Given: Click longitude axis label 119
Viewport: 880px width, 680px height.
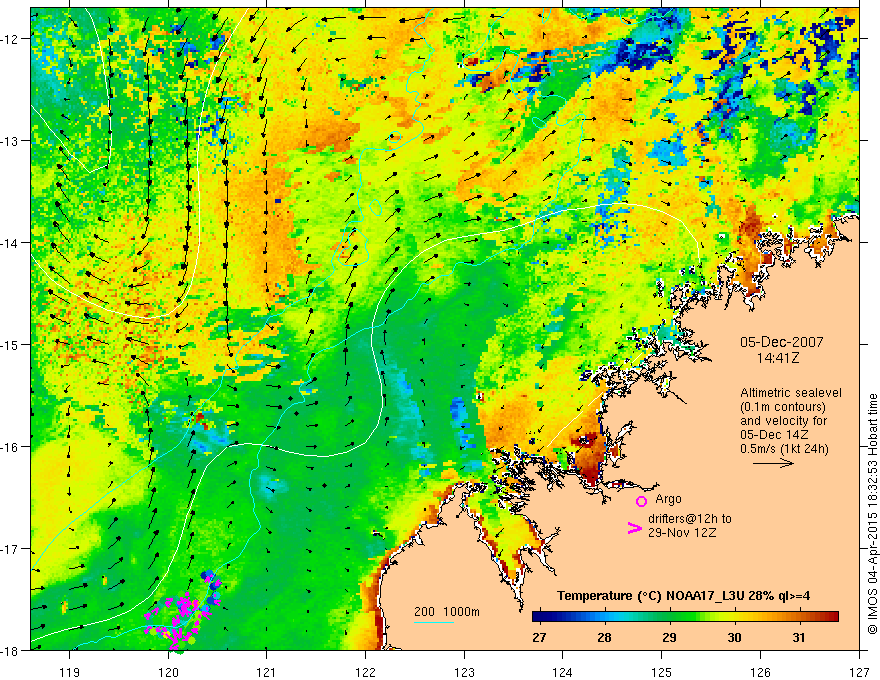Looking at the screenshot, I should pos(70,672).
